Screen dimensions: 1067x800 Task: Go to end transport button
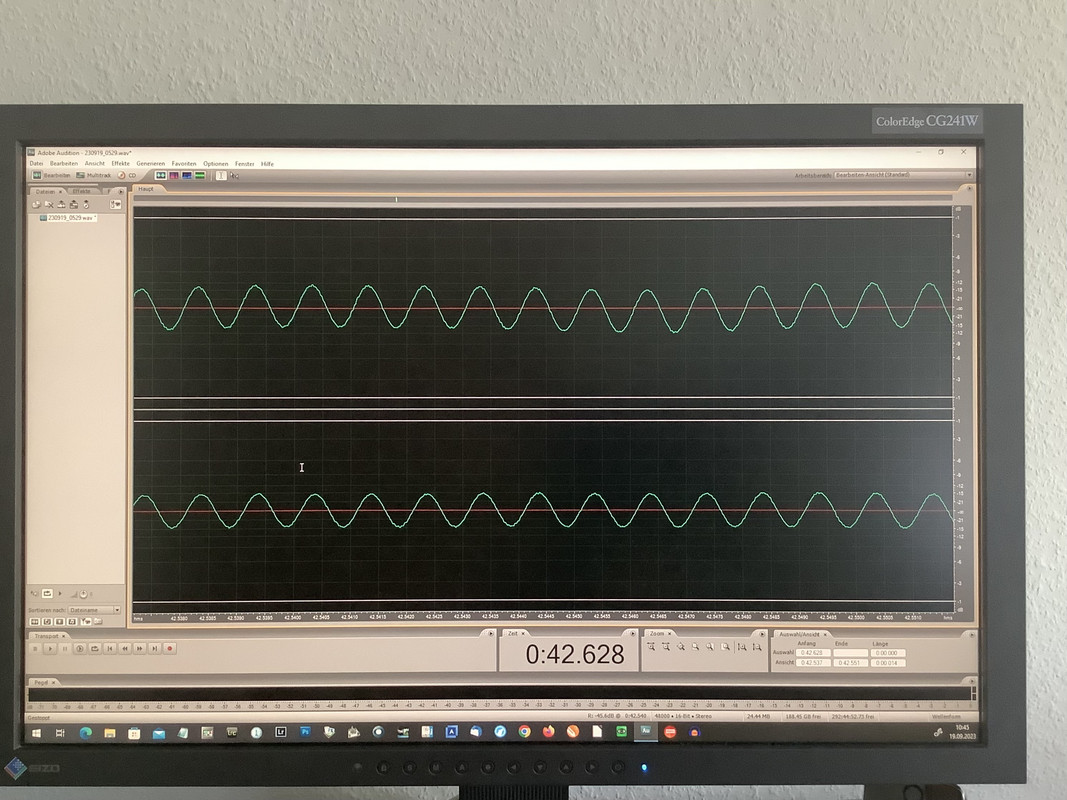[x=154, y=649]
